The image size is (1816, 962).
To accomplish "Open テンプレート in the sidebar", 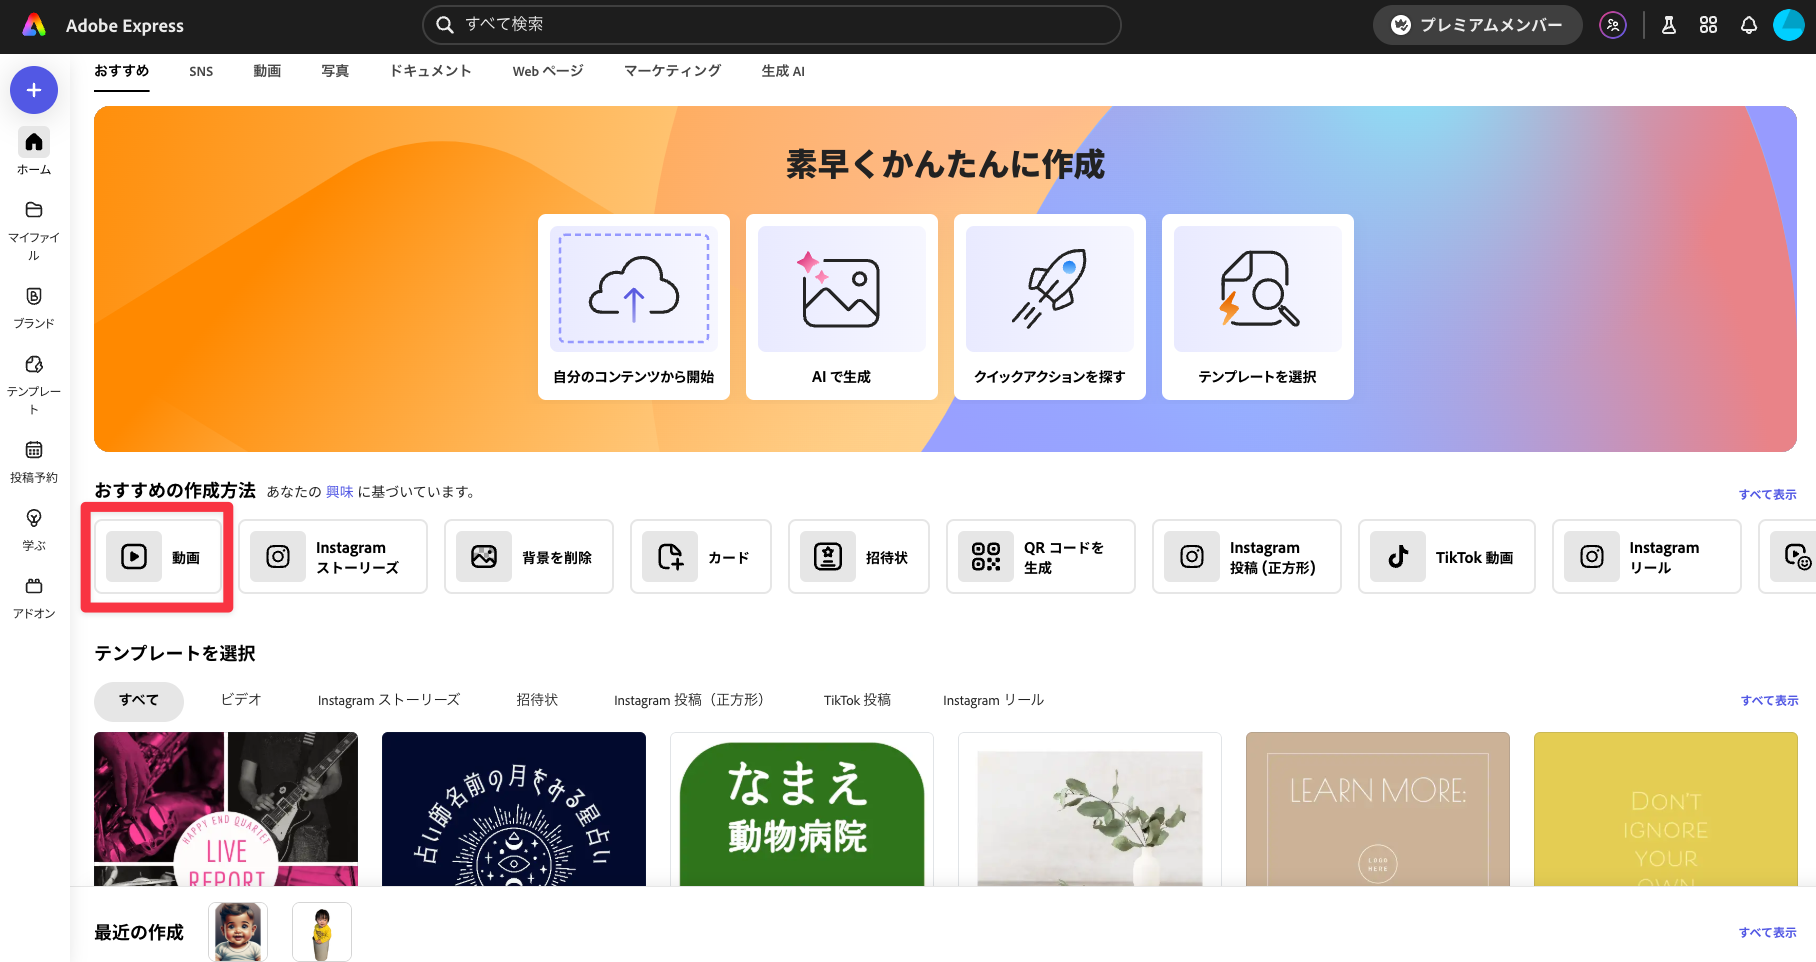I will click(34, 385).
